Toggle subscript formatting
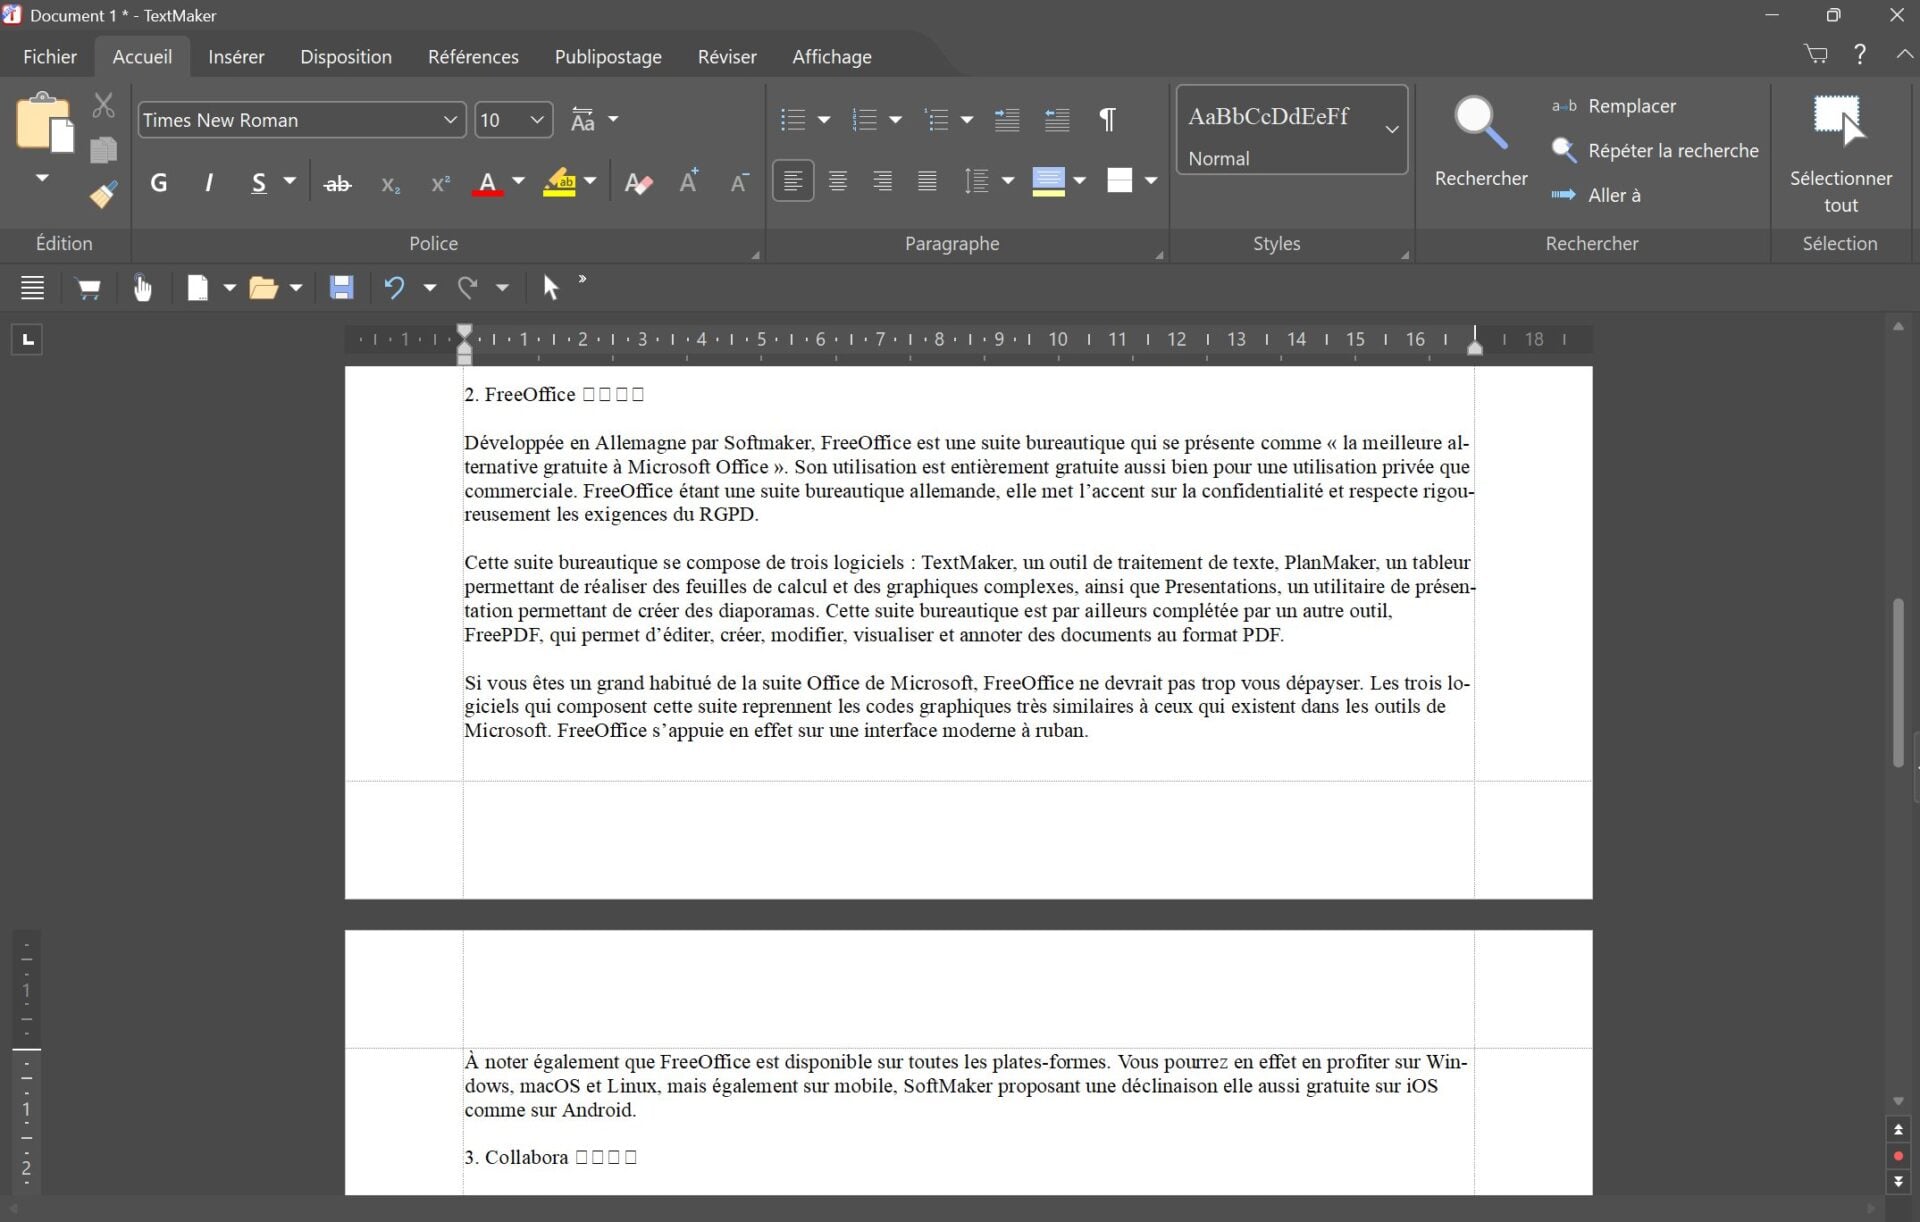Image resolution: width=1920 pixels, height=1222 pixels. [390, 183]
